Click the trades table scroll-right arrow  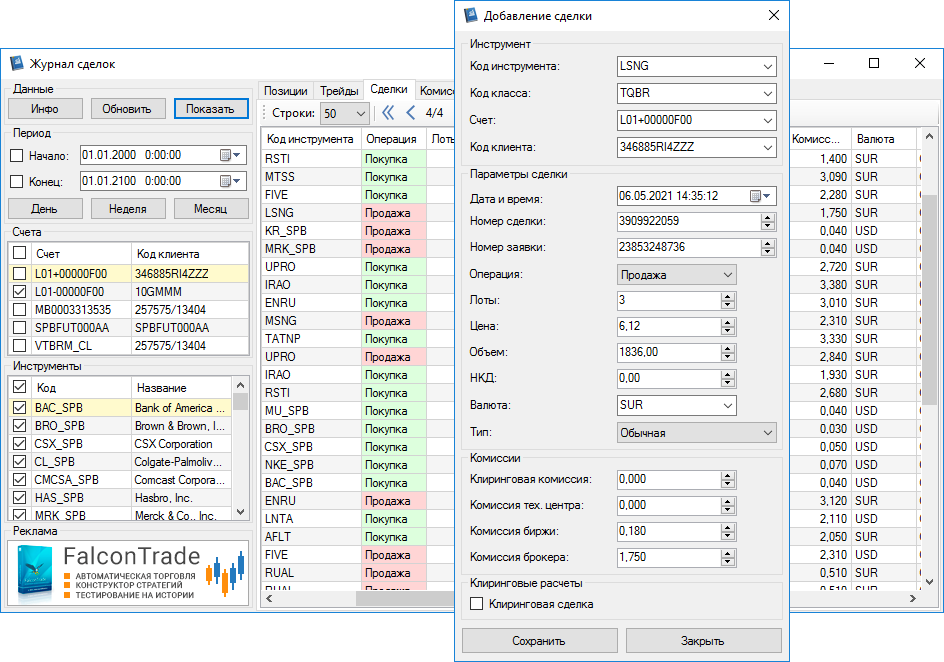913,599
